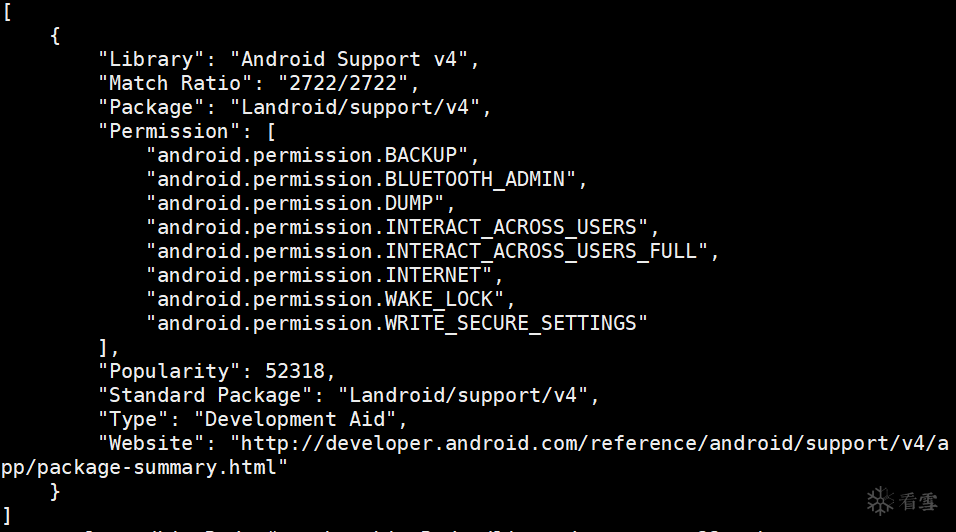
Task: Click the opening square bracket of the array
Action: coord(7,12)
